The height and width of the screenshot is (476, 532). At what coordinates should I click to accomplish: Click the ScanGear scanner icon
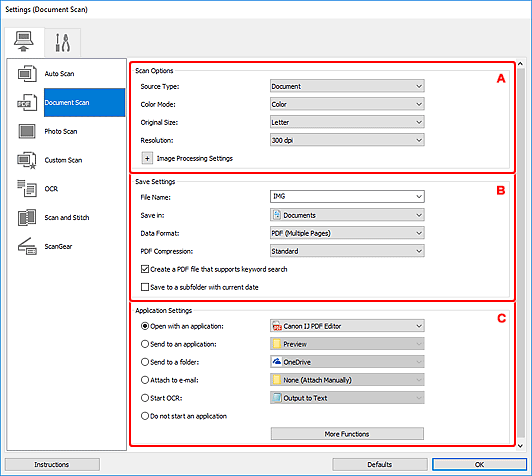[27, 246]
